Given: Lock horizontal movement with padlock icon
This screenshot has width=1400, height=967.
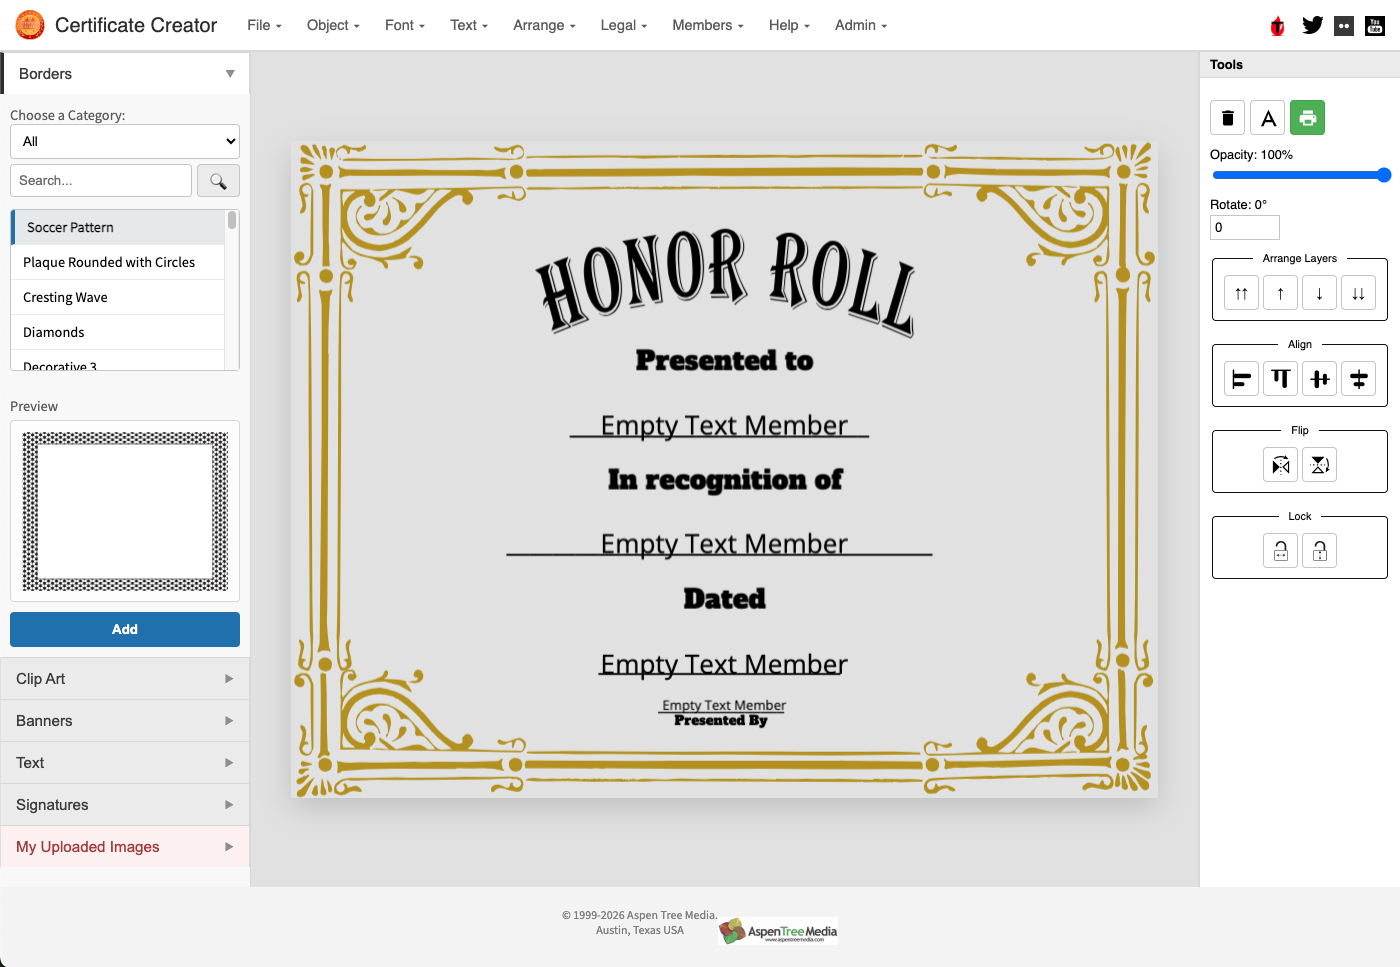Looking at the screenshot, I should 1280,550.
